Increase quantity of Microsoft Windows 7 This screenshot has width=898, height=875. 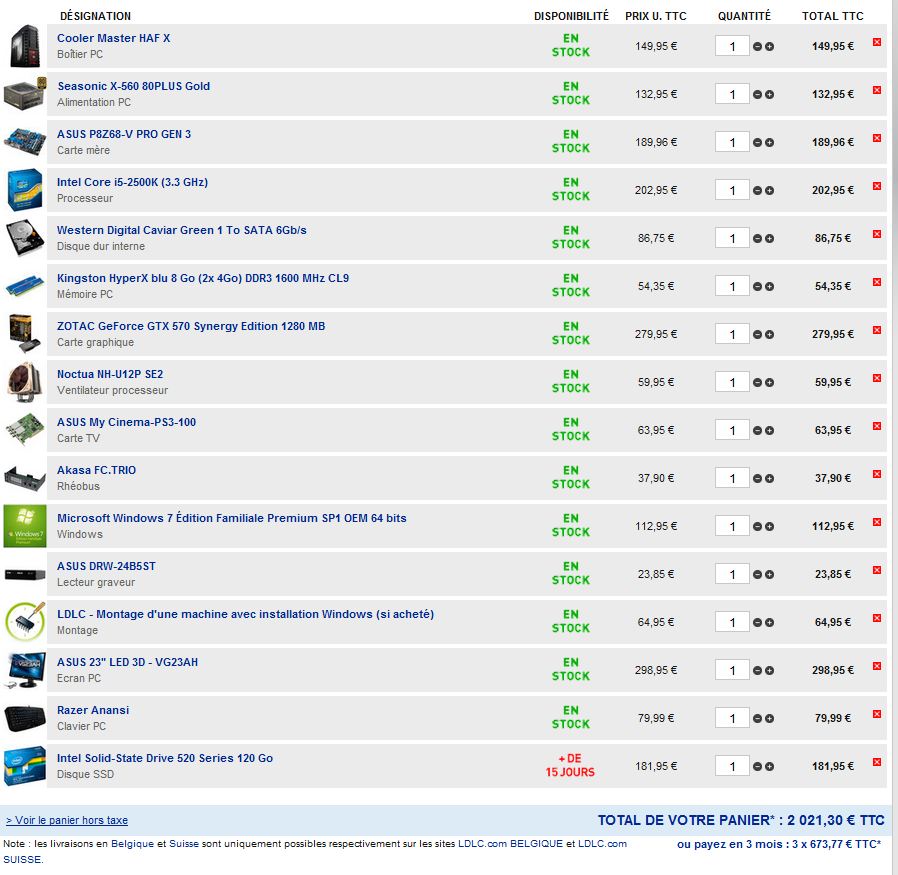[769, 527]
